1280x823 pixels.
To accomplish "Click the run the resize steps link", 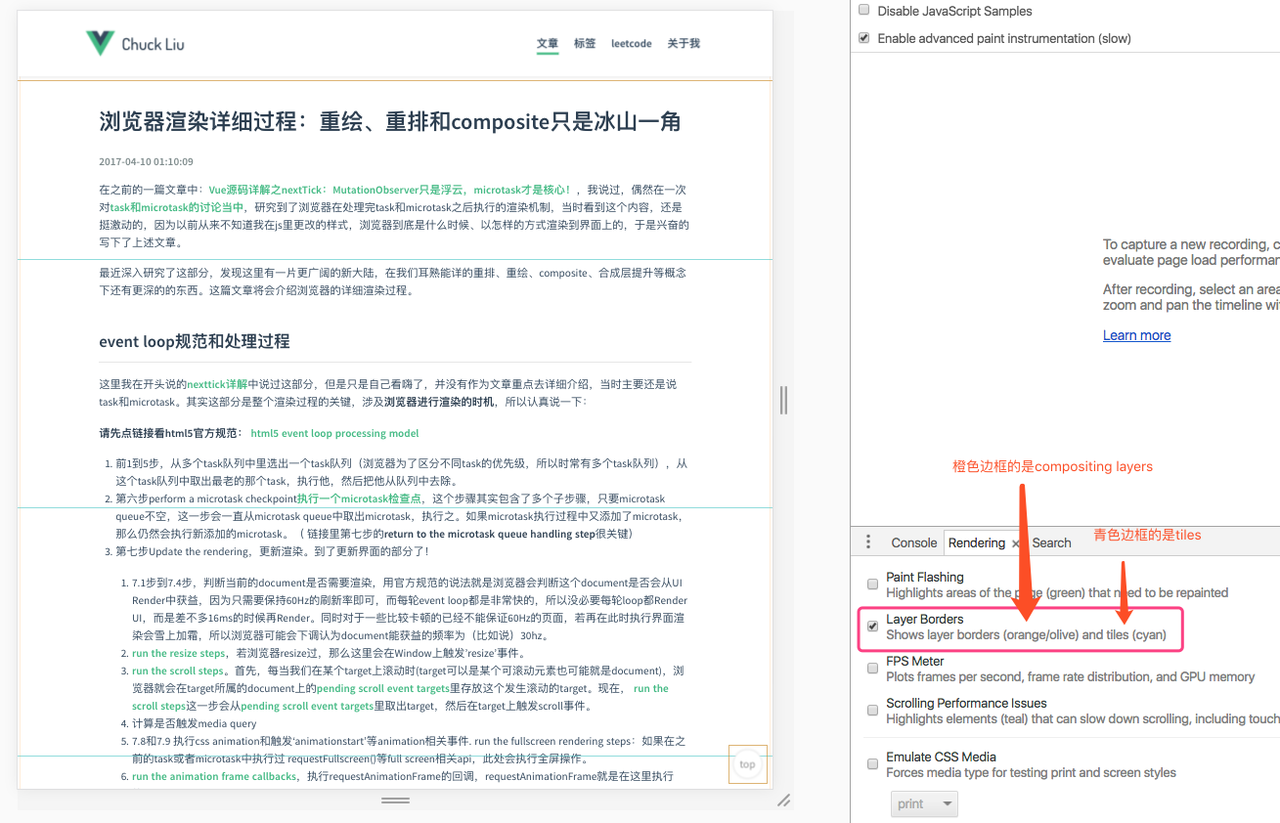I will pos(179,653).
